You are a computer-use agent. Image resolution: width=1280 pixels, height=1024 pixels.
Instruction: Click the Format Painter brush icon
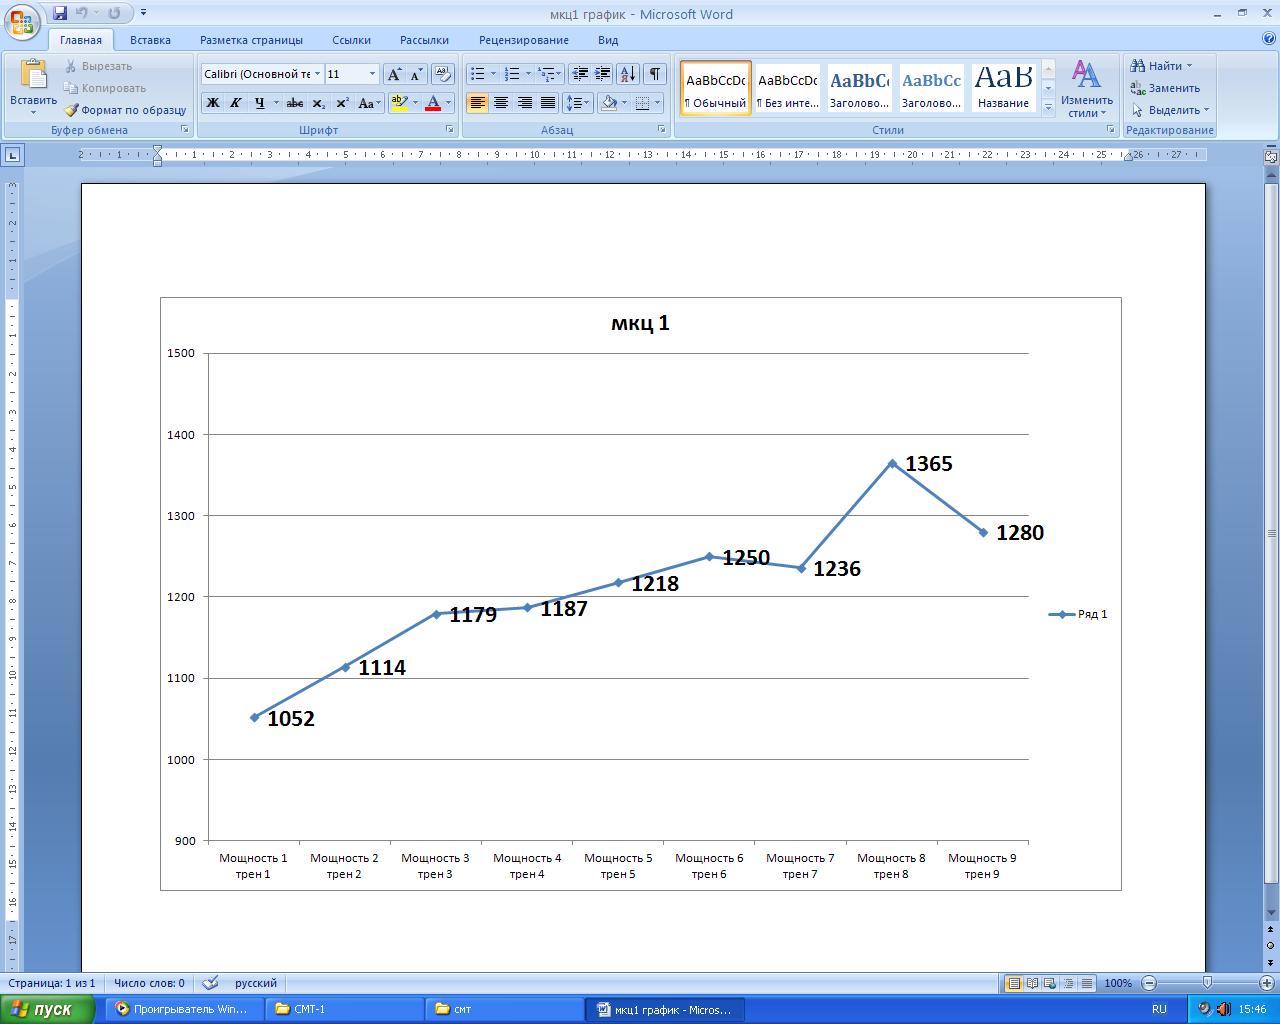[x=71, y=110]
